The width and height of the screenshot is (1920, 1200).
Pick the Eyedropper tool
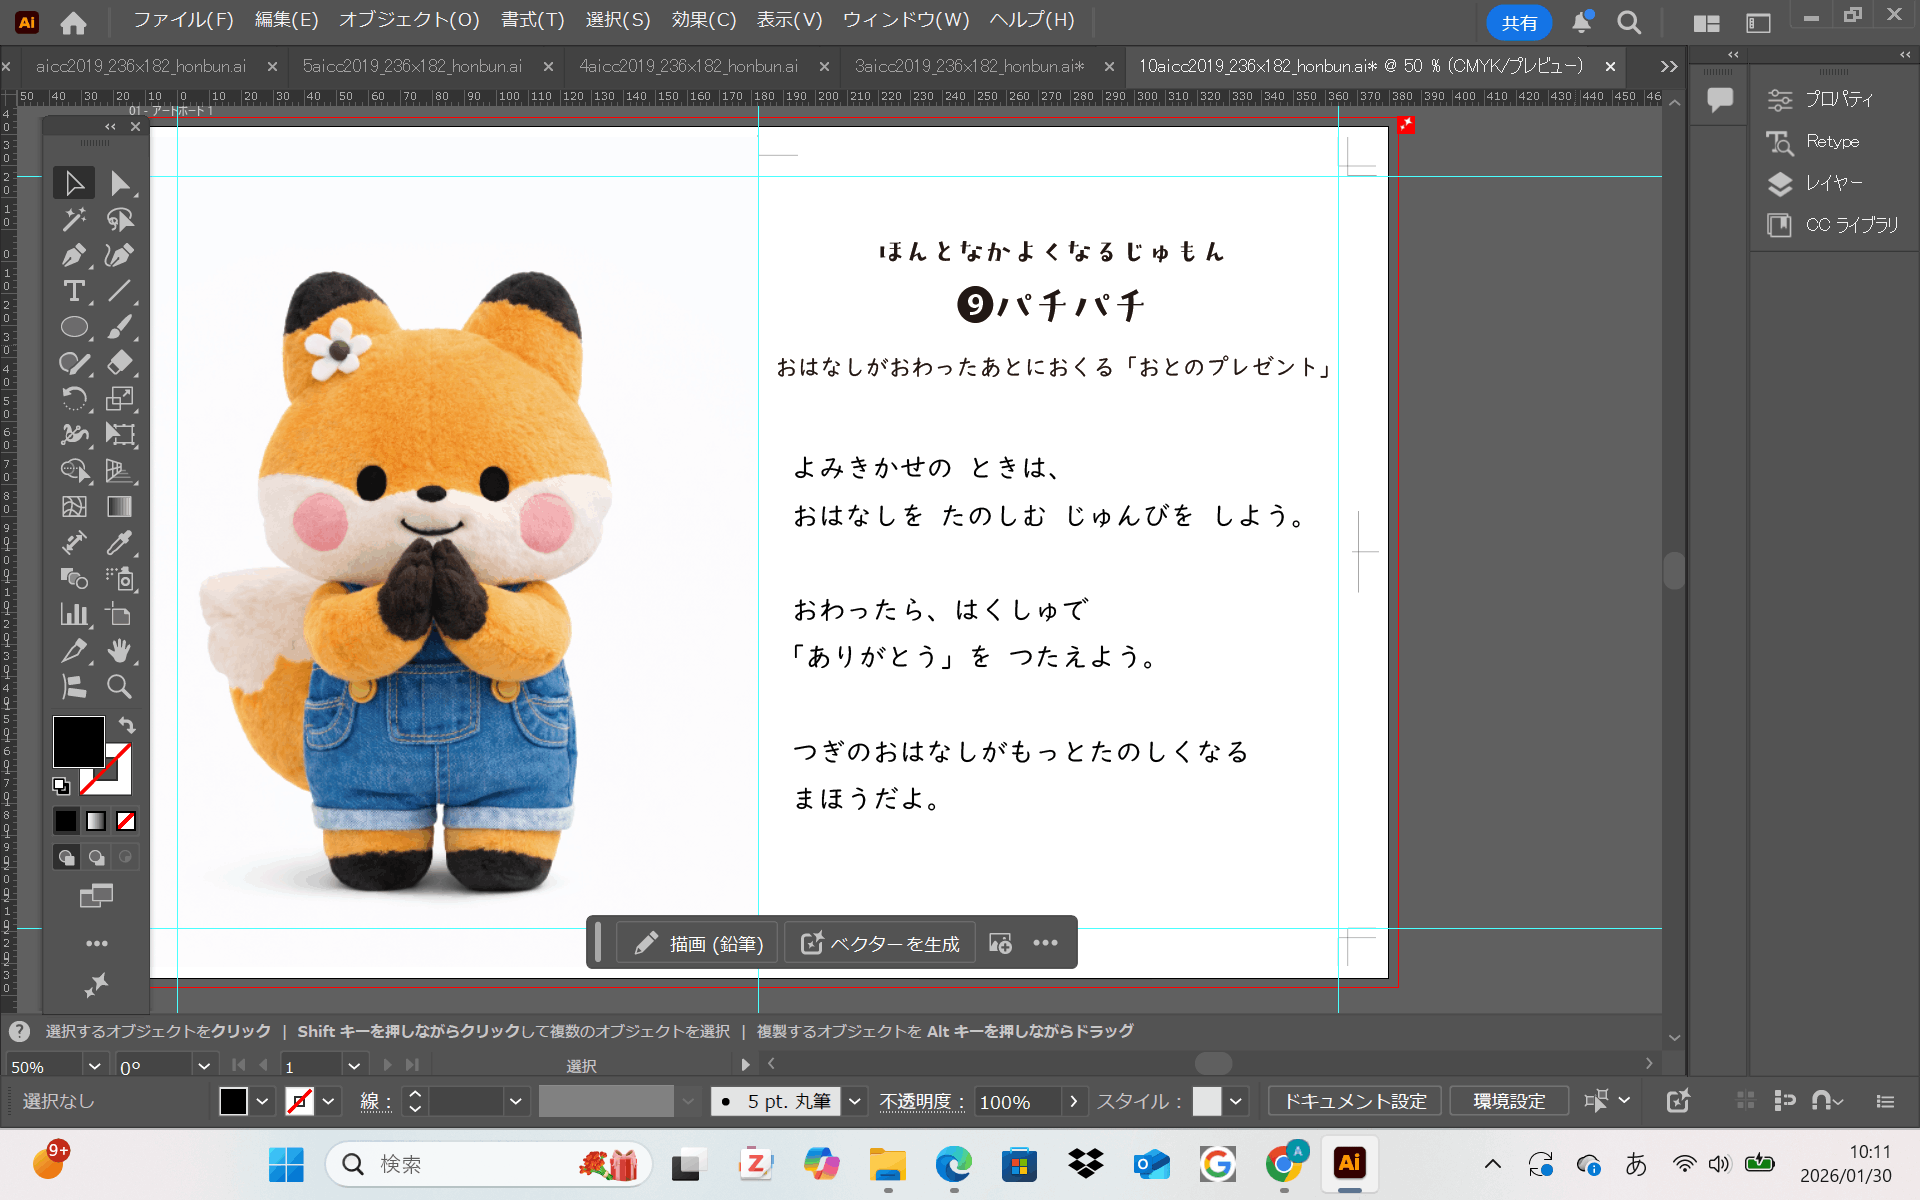(x=119, y=543)
